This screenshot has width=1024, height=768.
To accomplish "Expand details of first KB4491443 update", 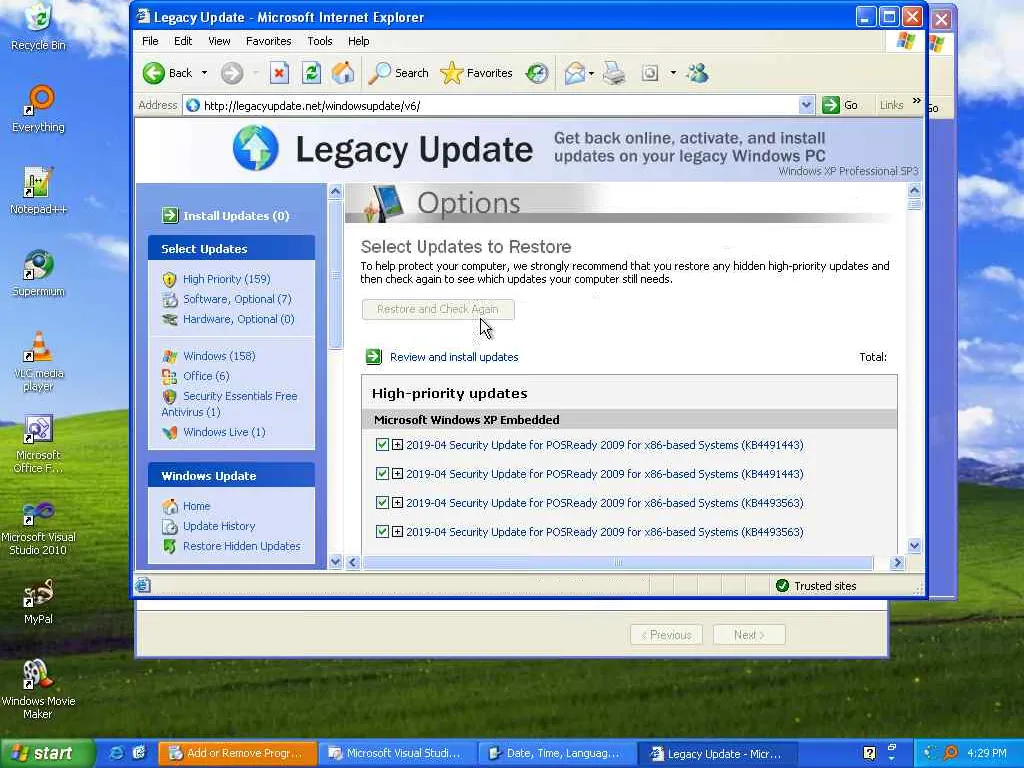I will coord(397,445).
